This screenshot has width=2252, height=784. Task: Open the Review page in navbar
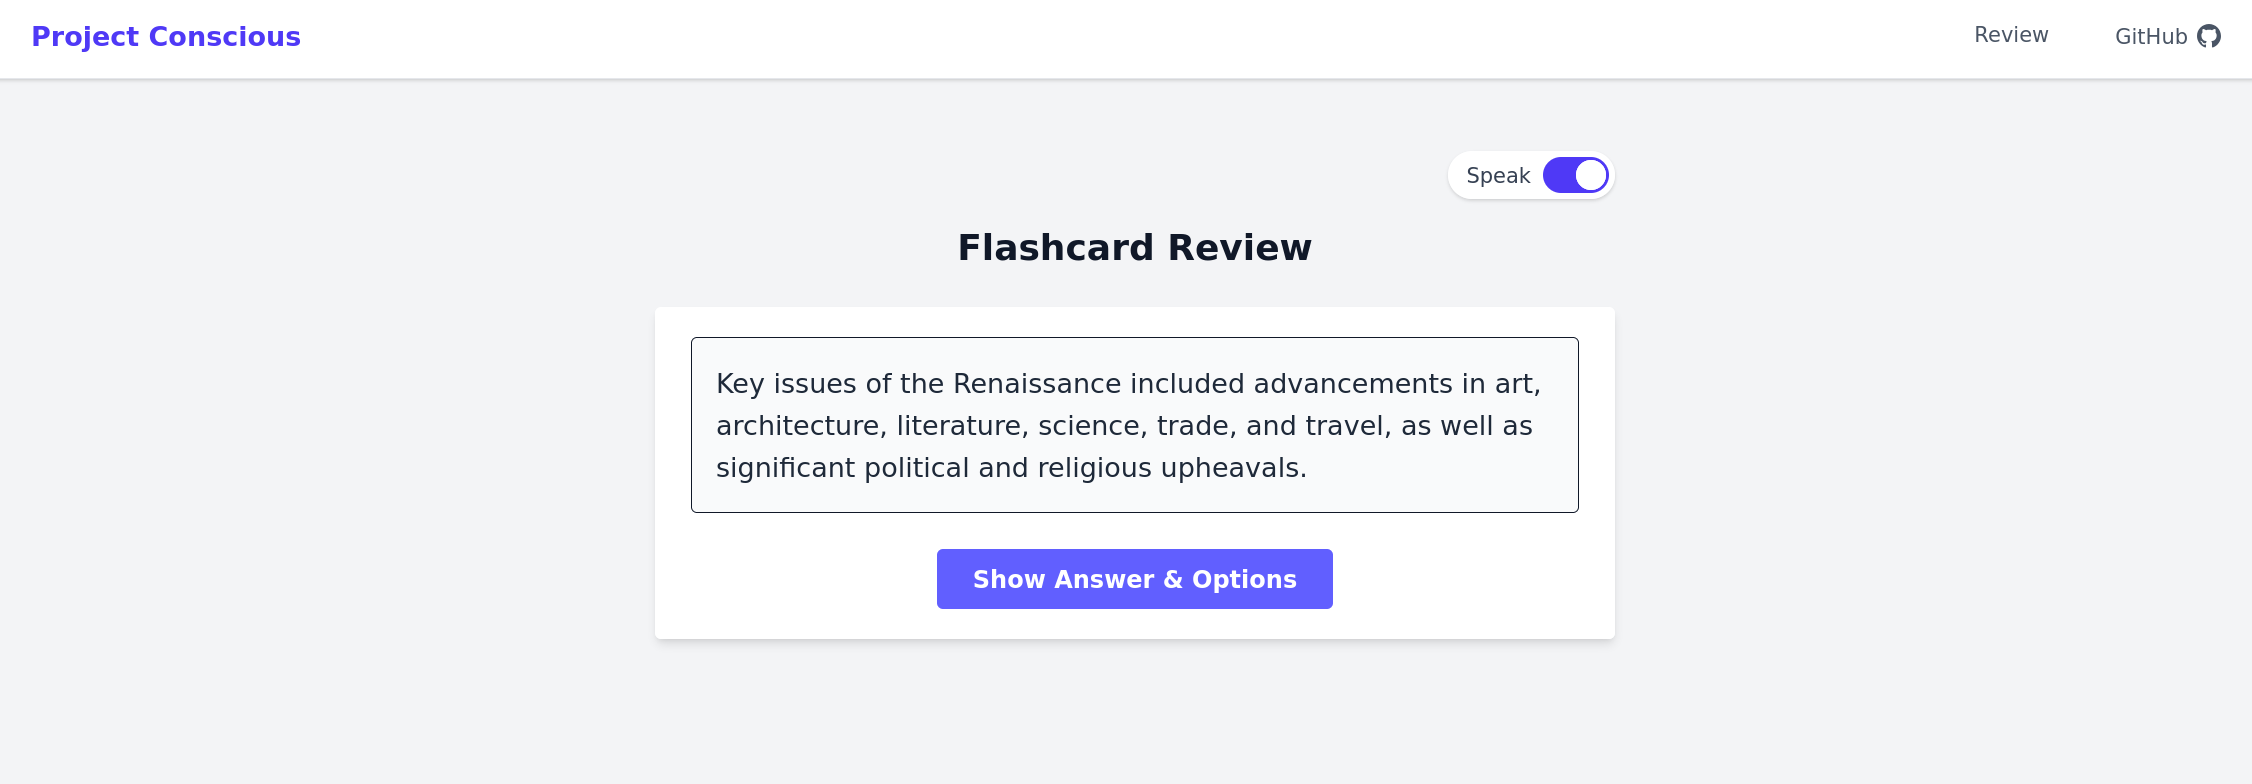[x=2011, y=35]
